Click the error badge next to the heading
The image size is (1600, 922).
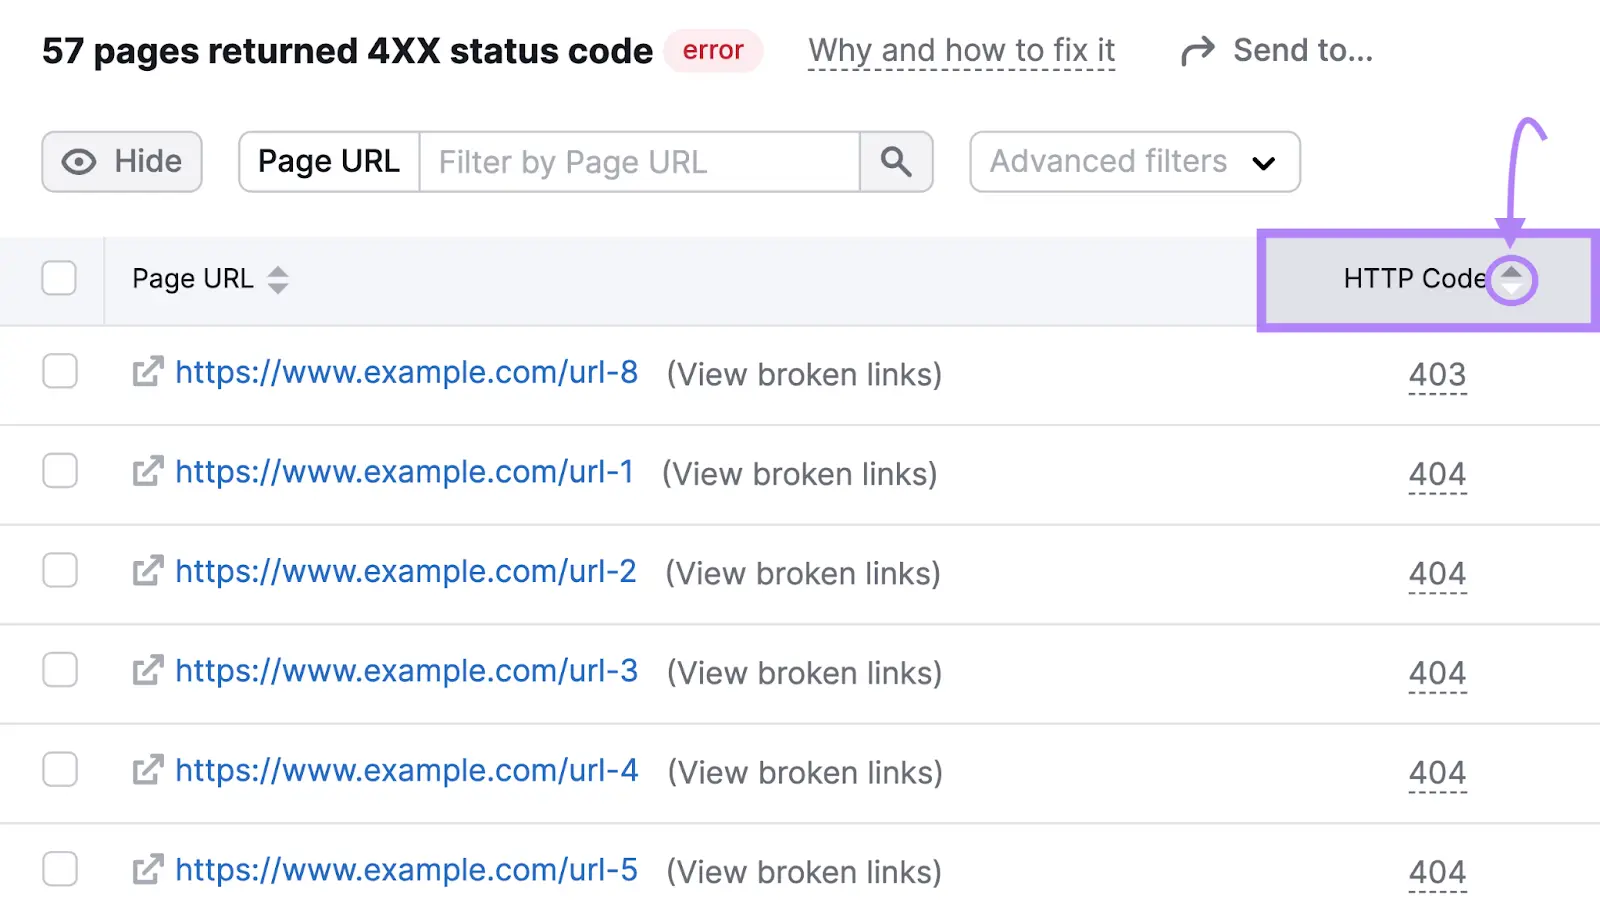[x=712, y=50]
